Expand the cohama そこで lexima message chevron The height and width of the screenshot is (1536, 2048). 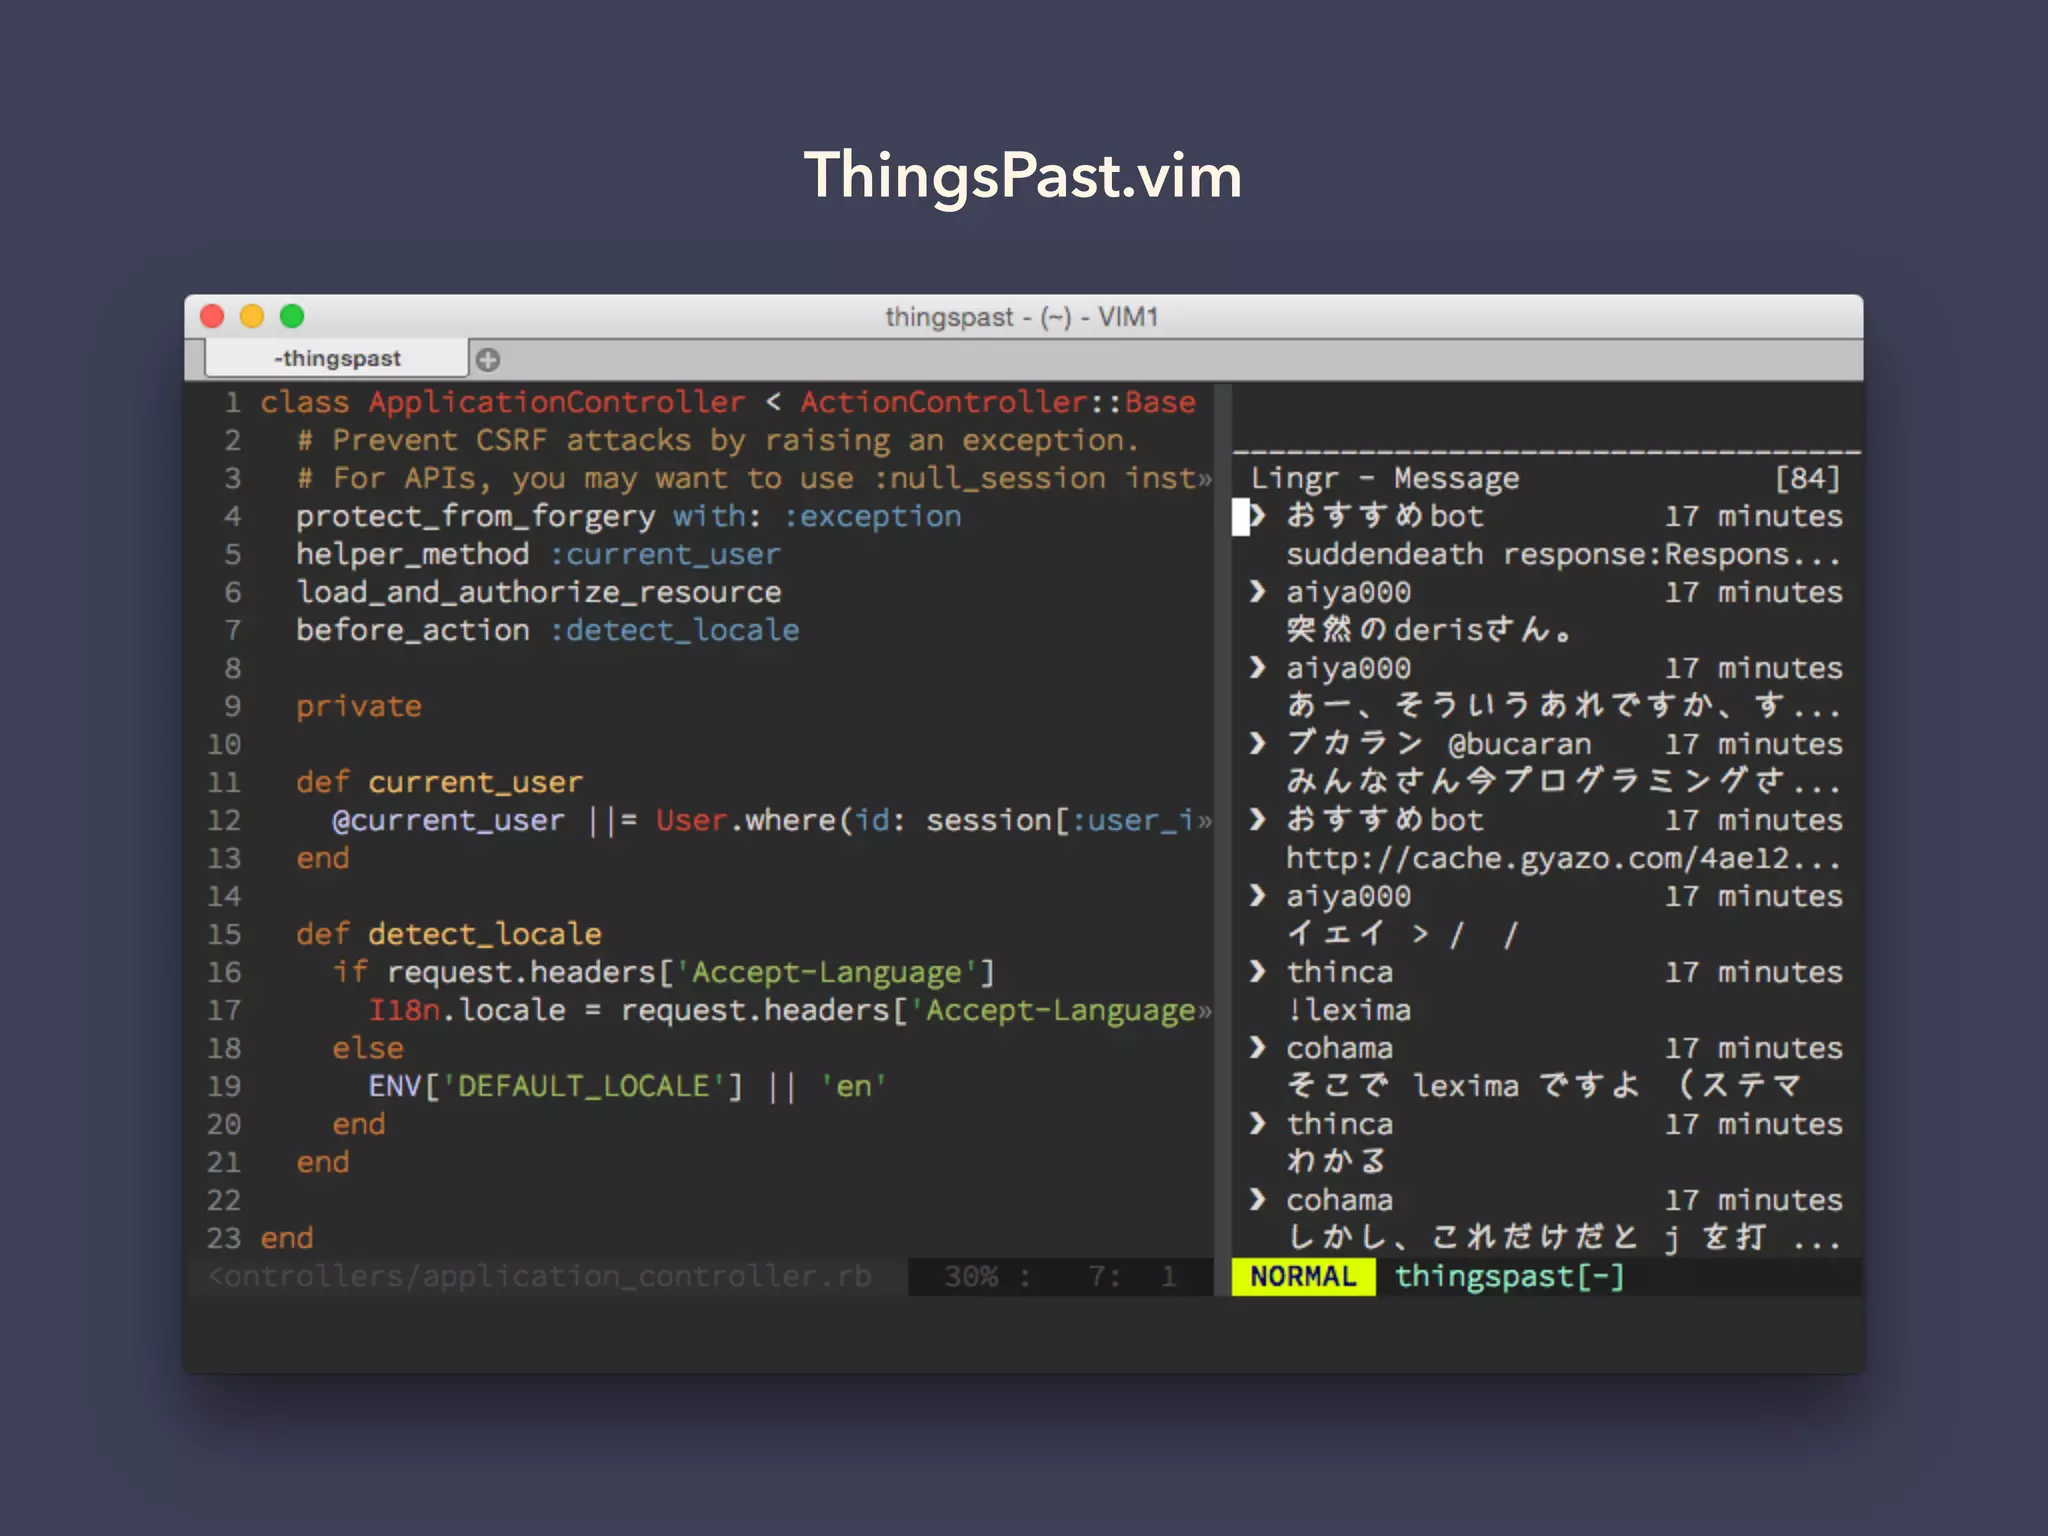1258,1048
